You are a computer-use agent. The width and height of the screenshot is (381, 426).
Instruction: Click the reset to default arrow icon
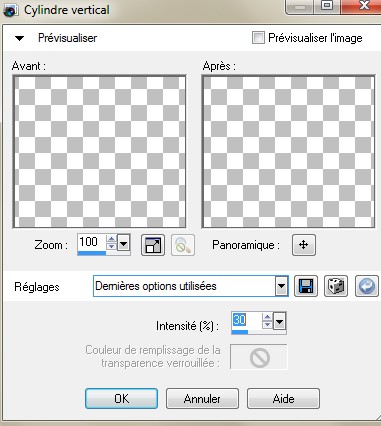coord(367,286)
